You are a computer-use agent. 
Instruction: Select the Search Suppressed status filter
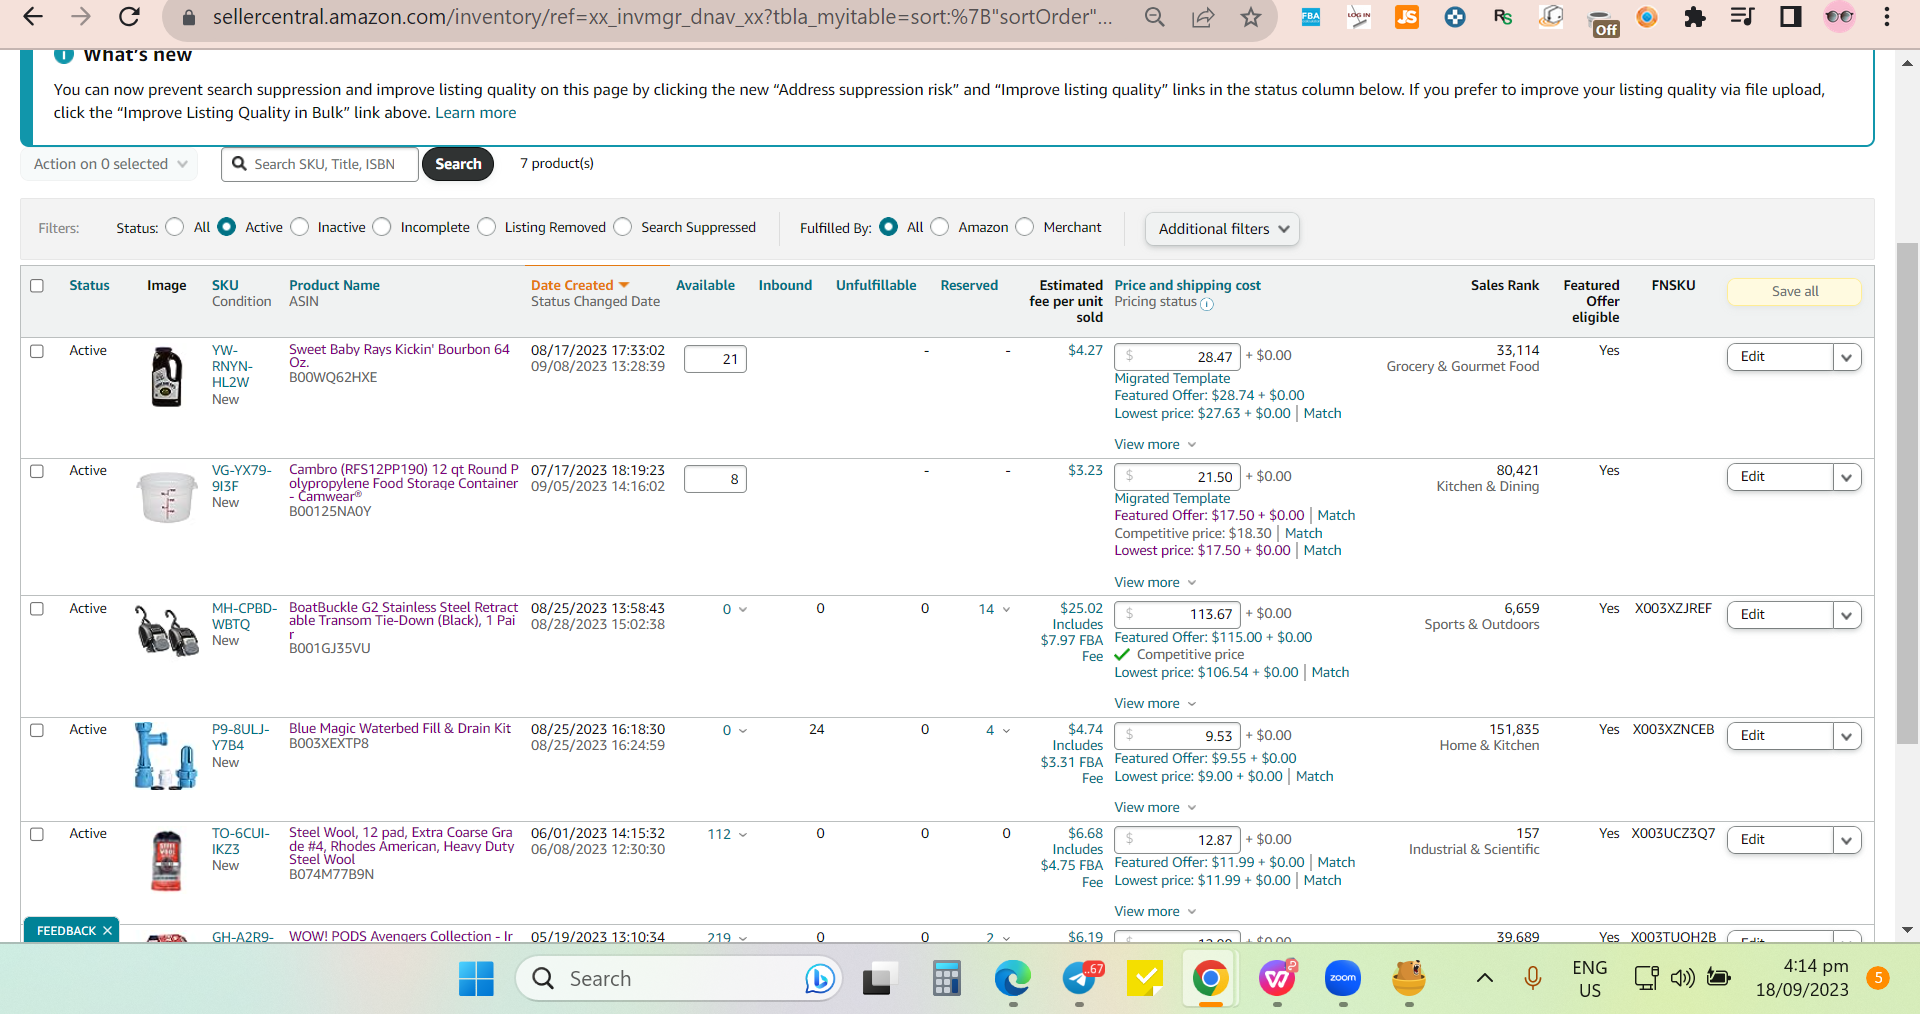623,227
